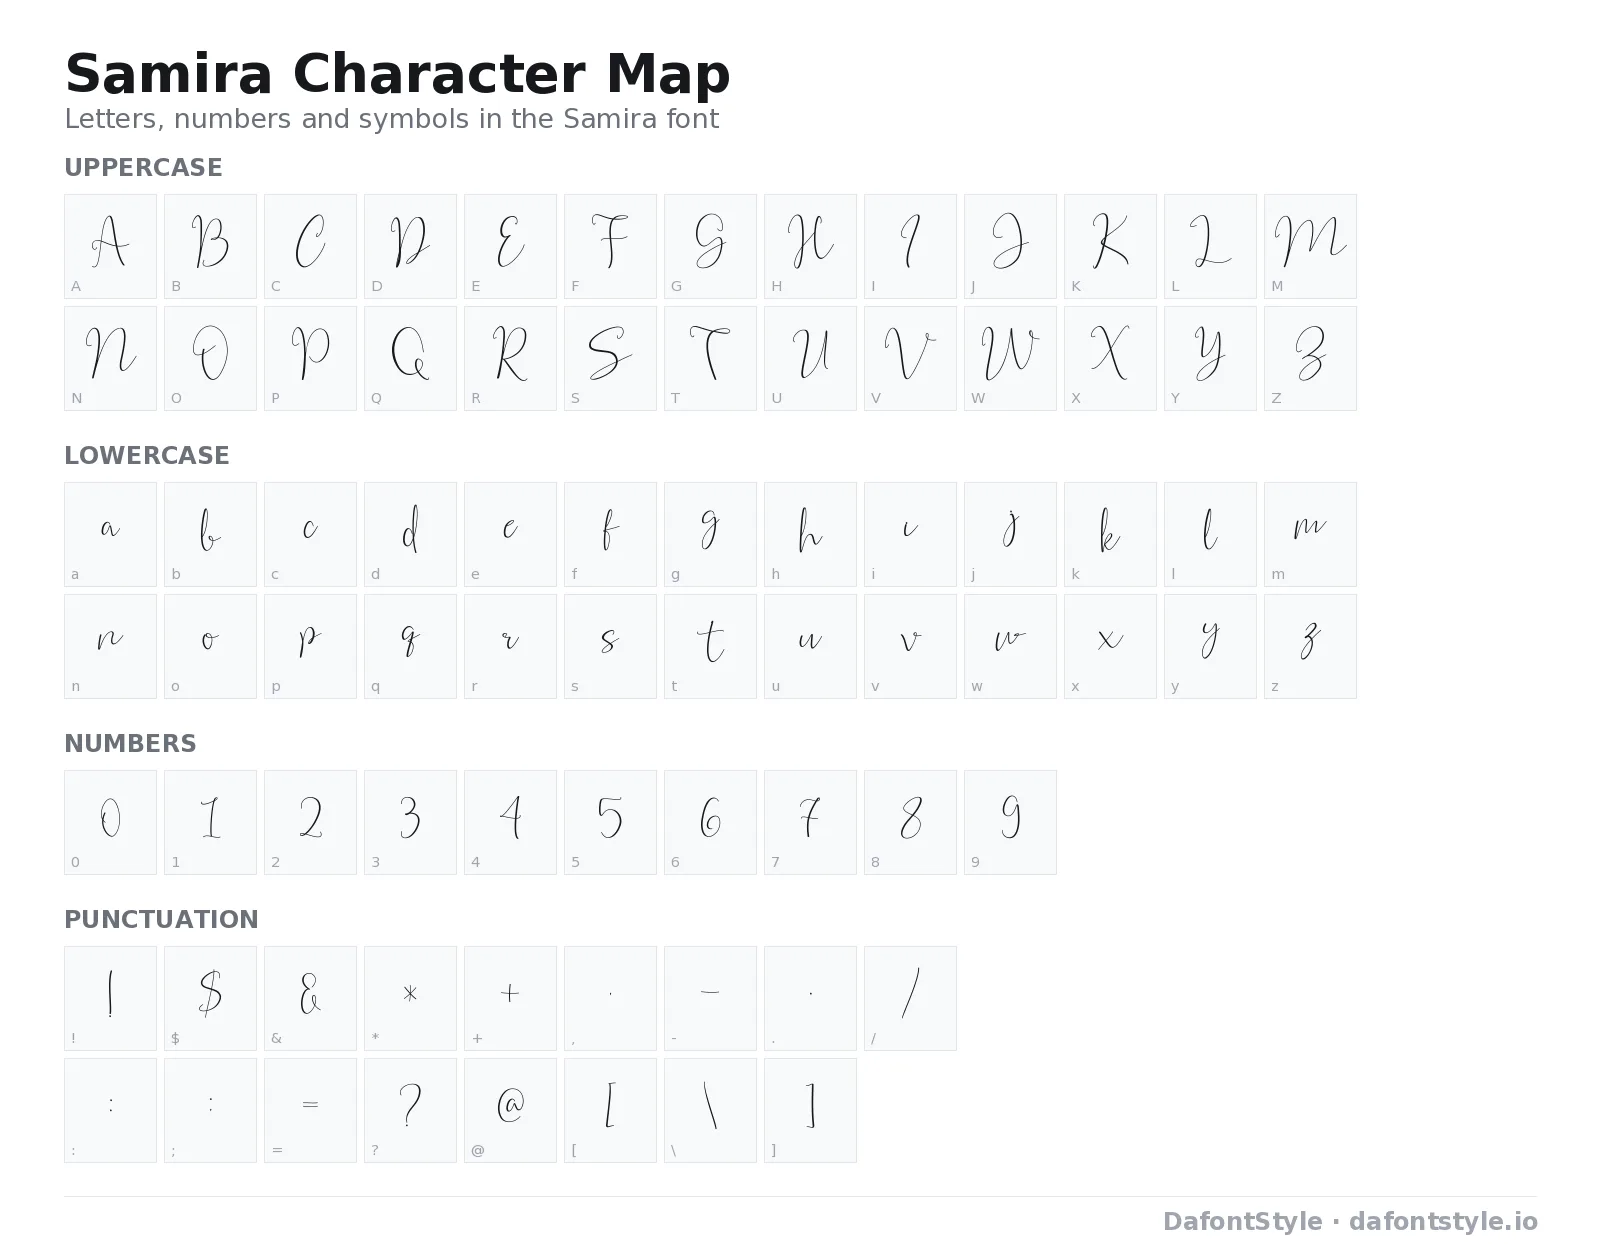Click the lowercase k glyph cell

click(x=1110, y=534)
